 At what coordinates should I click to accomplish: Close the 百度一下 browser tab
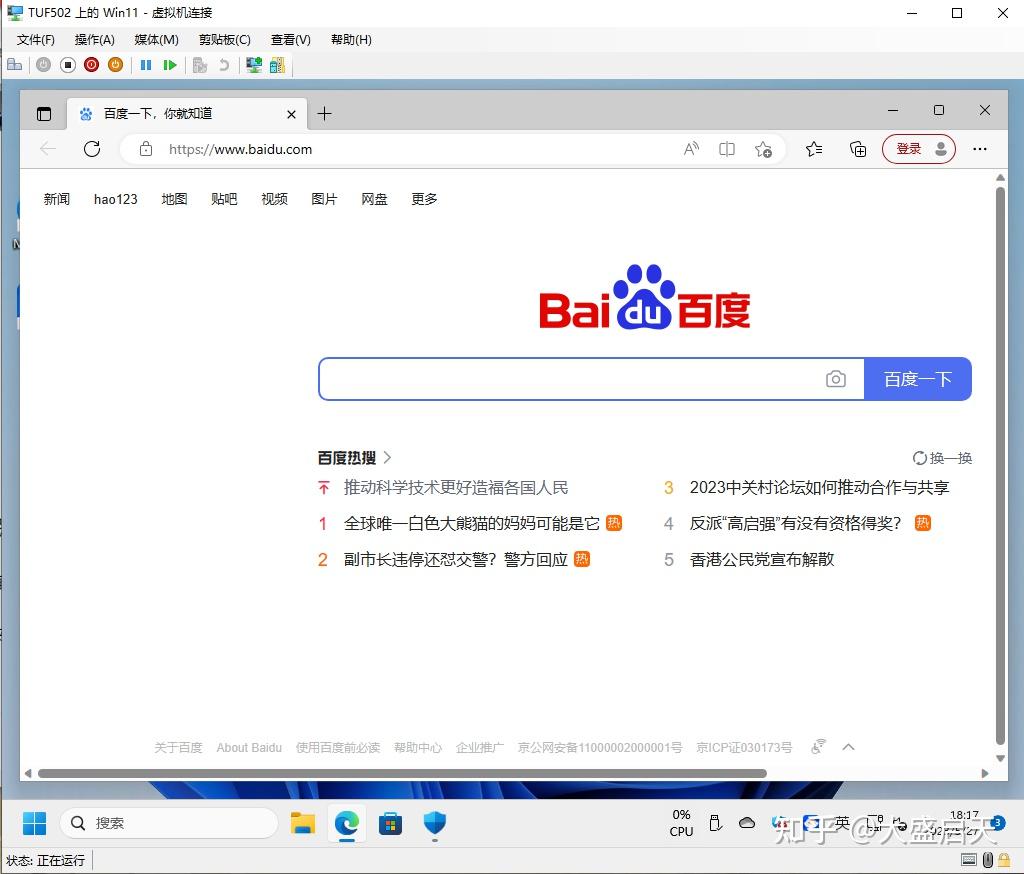click(x=291, y=114)
